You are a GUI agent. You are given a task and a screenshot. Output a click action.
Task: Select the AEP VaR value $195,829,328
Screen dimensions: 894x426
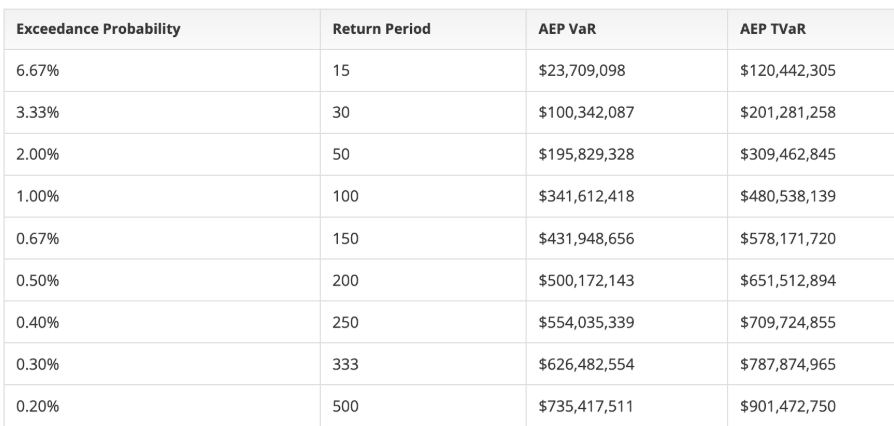click(586, 155)
